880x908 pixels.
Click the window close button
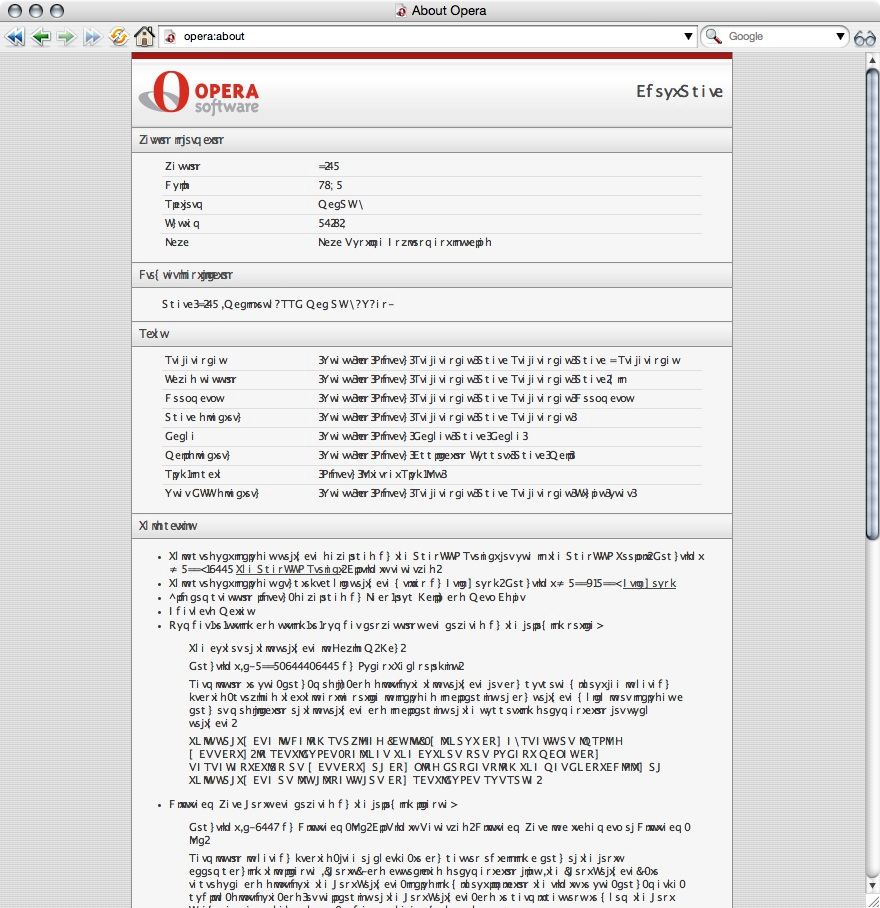[15, 10]
